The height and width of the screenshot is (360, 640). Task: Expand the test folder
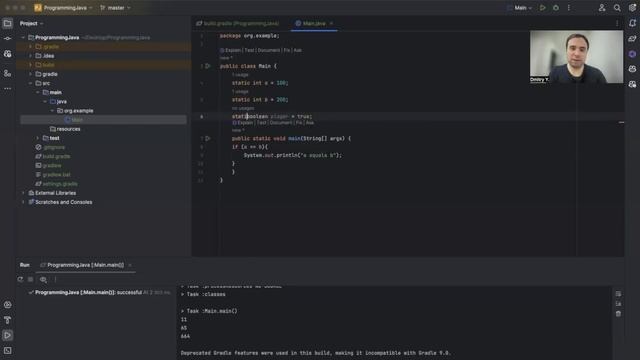pos(38,138)
